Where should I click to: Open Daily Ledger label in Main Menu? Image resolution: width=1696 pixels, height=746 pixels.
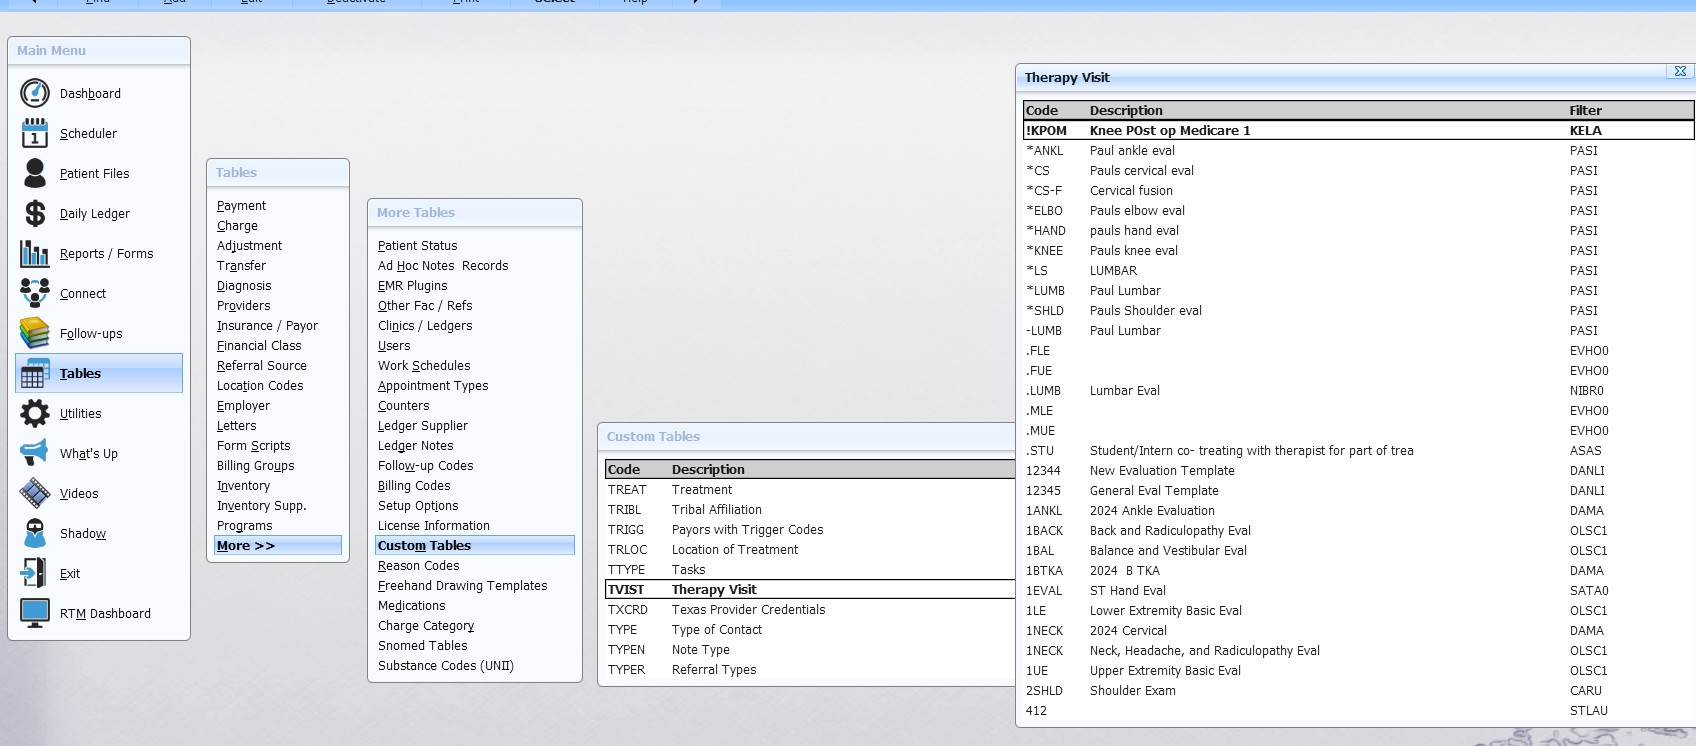tap(95, 213)
